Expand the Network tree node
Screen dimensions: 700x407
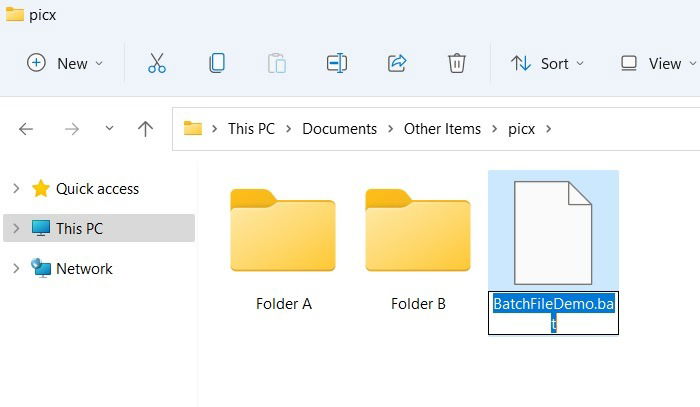[x=16, y=269]
